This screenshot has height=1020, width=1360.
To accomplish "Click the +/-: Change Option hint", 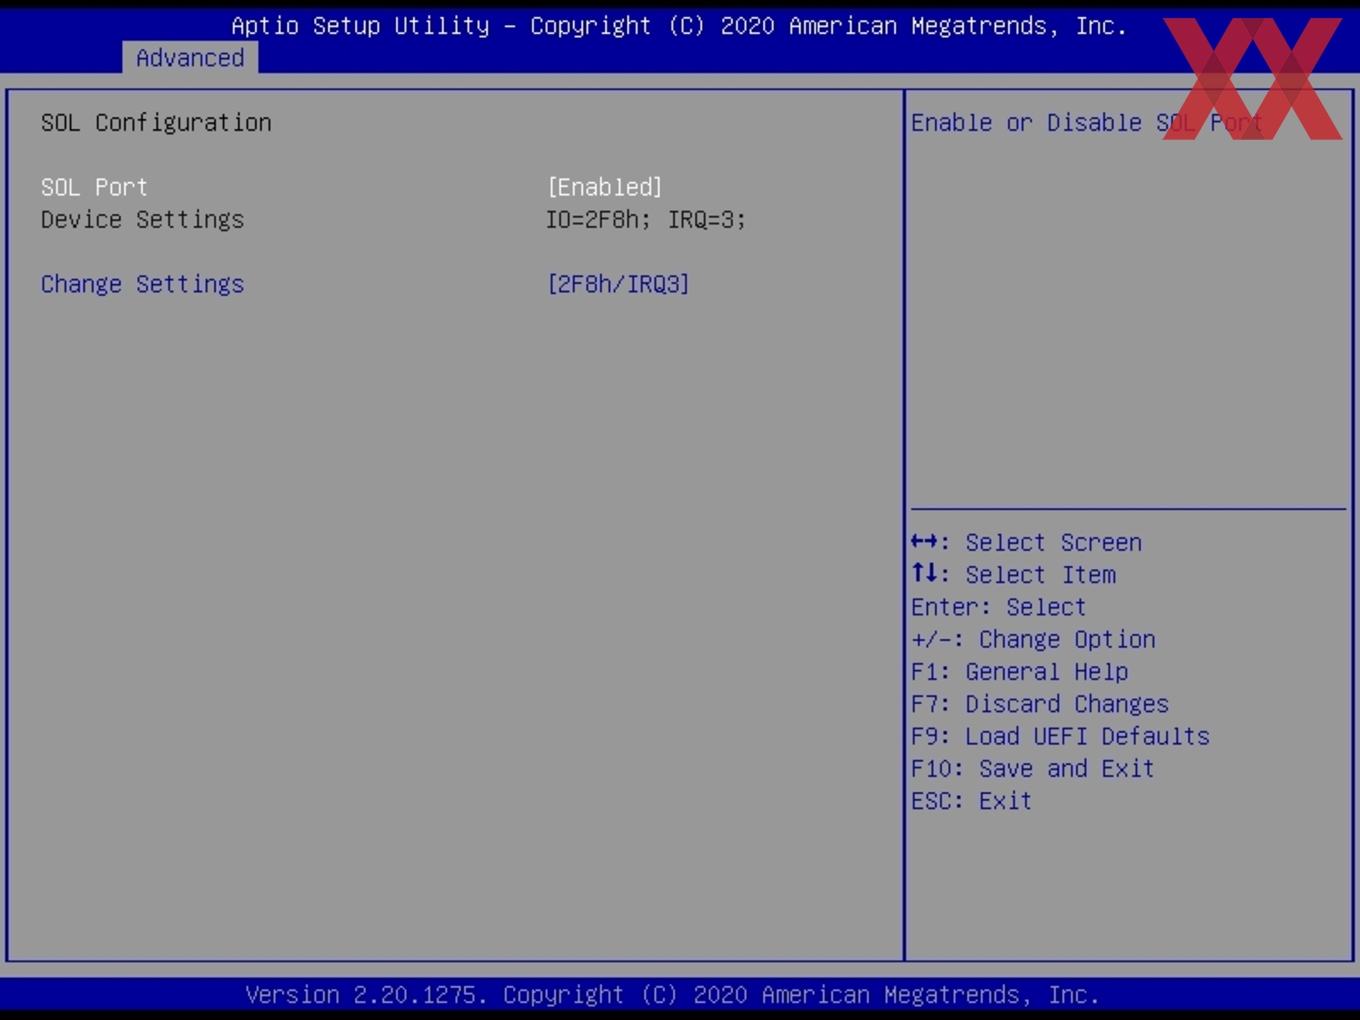I will click(x=1033, y=639).
